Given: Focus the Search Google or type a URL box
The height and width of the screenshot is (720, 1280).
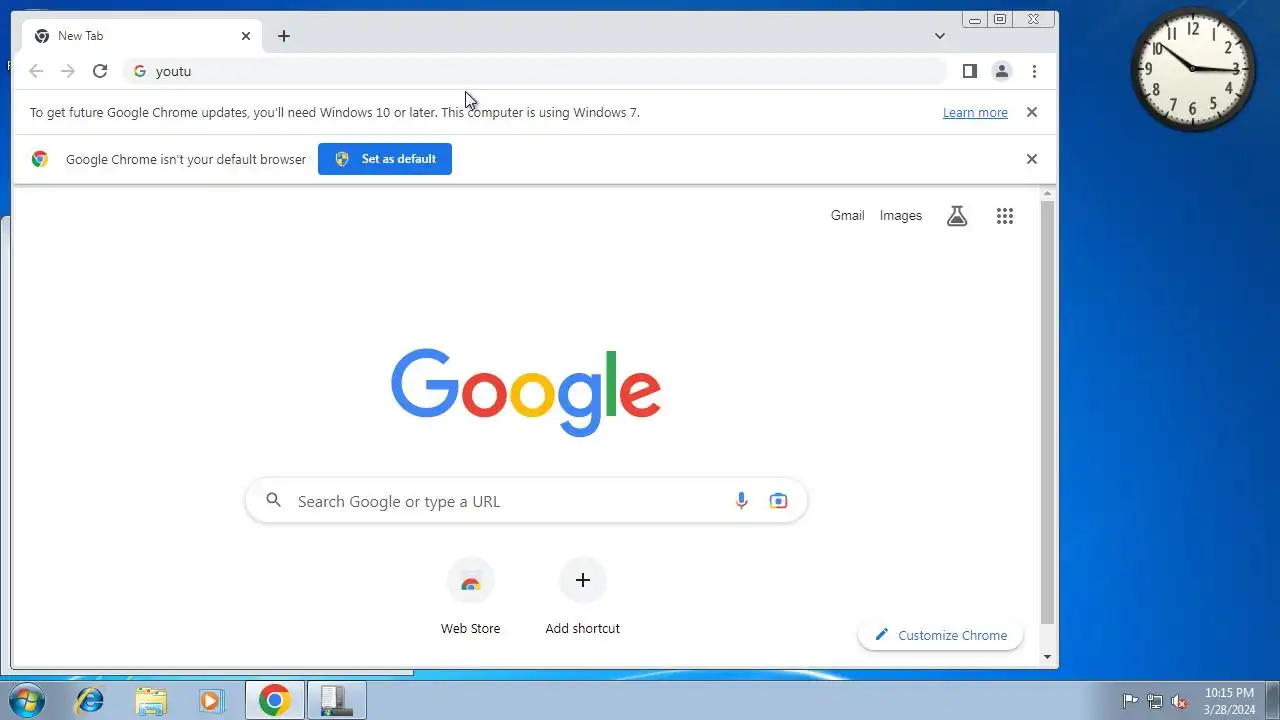Looking at the screenshot, I should (x=526, y=501).
